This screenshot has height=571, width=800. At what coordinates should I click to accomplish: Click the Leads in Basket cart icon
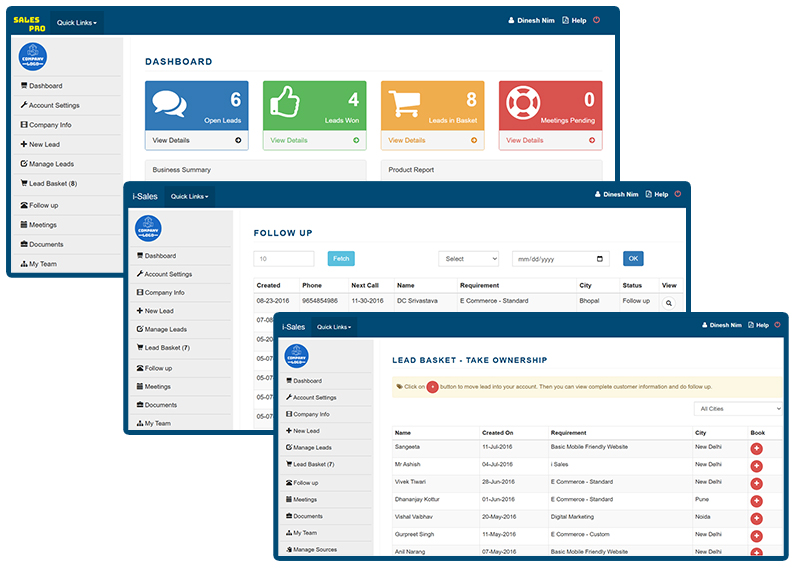click(405, 104)
